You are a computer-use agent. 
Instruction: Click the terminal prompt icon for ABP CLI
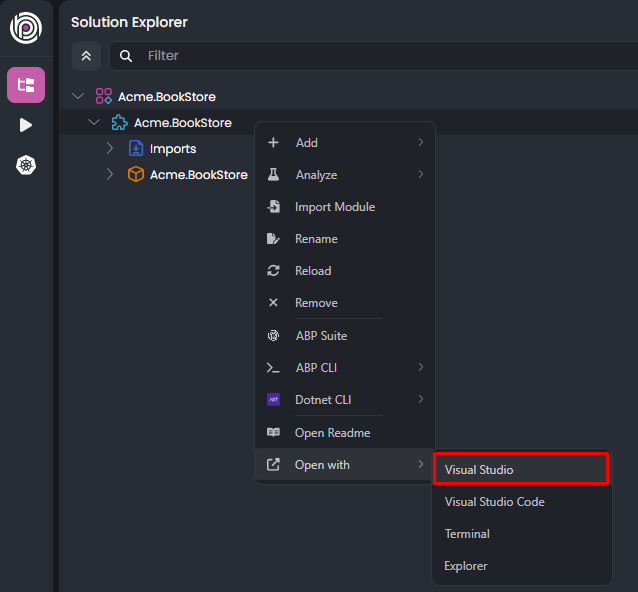click(273, 368)
